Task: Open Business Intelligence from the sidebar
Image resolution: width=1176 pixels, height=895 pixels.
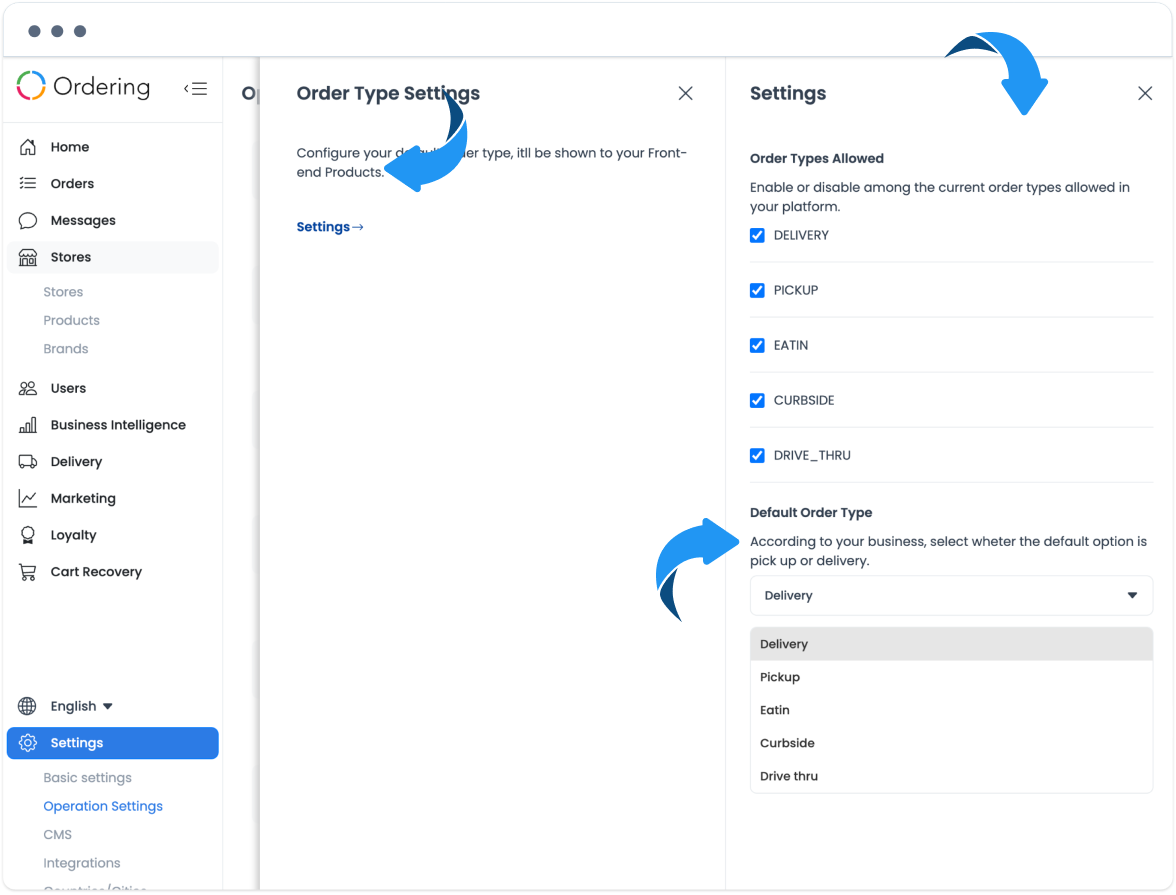Action: pyautogui.click(x=112, y=425)
